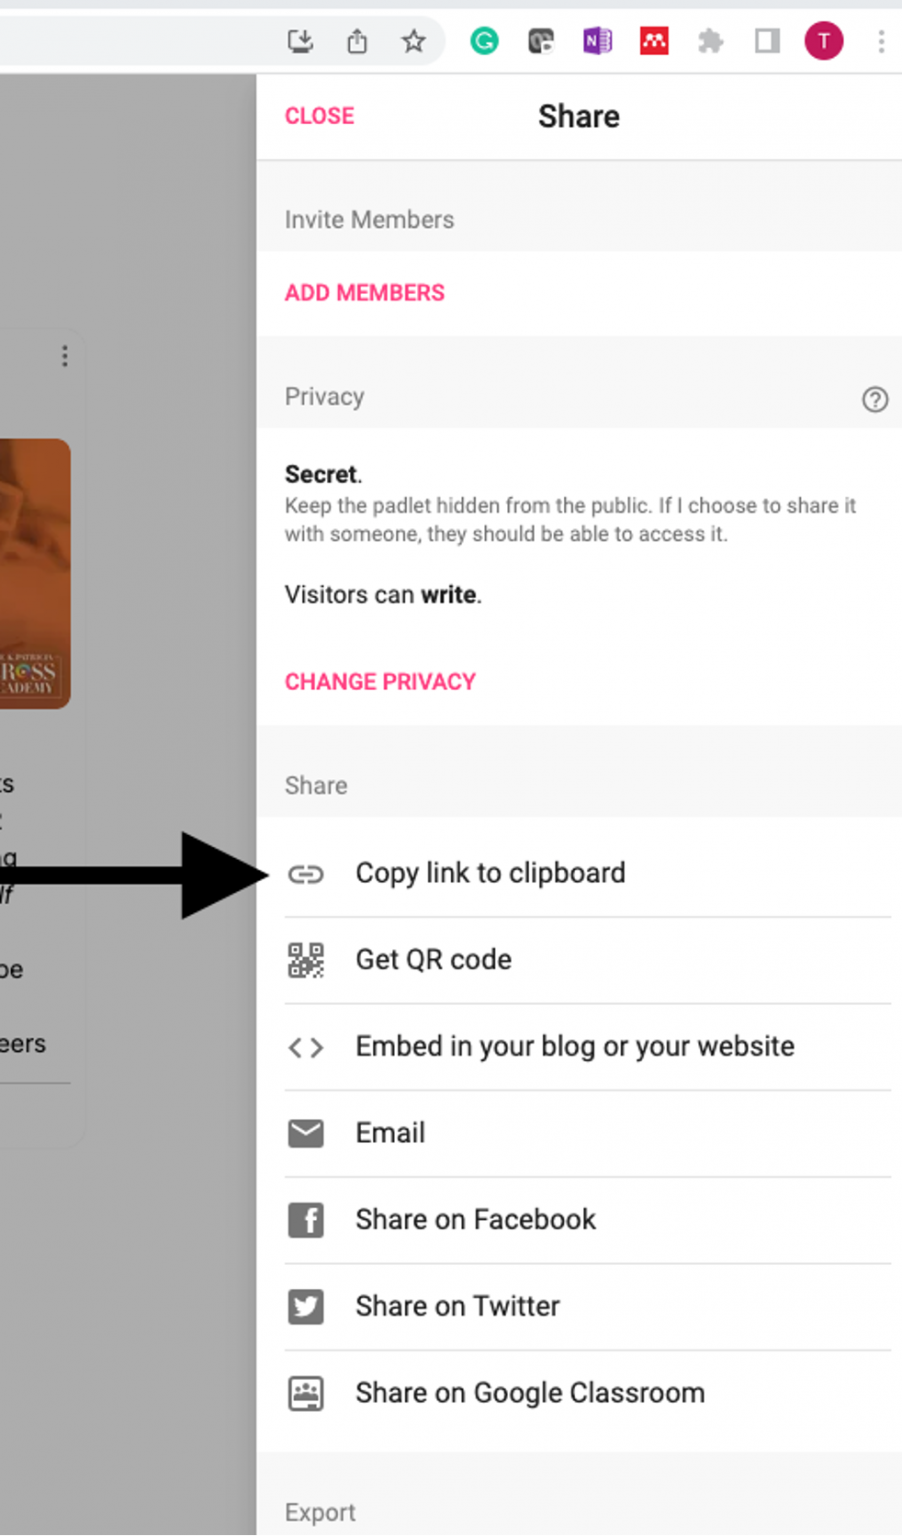The width and height of the screenshot is (902, 1536).
Task: Open the Share on Facebook icon
Action: click(x=306, y=1220)
